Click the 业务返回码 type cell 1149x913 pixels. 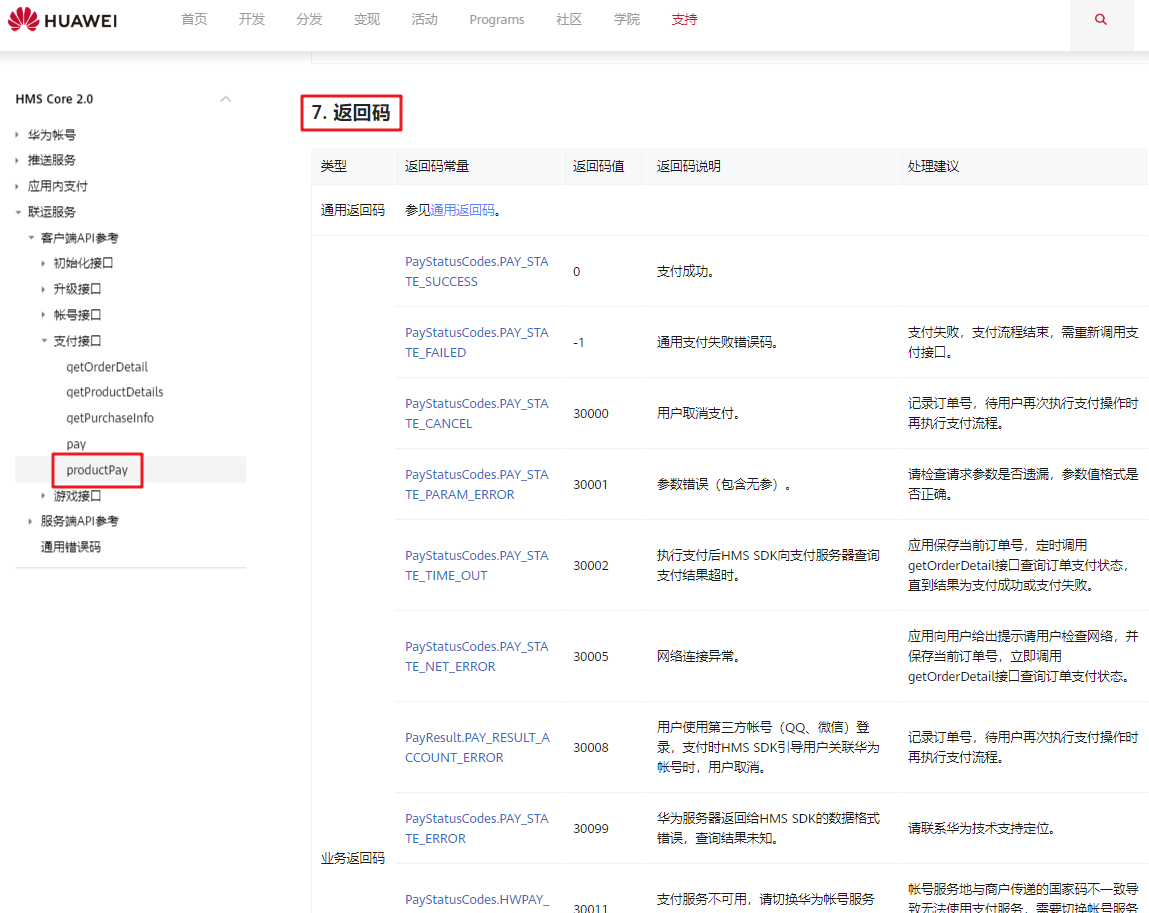tap(352, 858)
